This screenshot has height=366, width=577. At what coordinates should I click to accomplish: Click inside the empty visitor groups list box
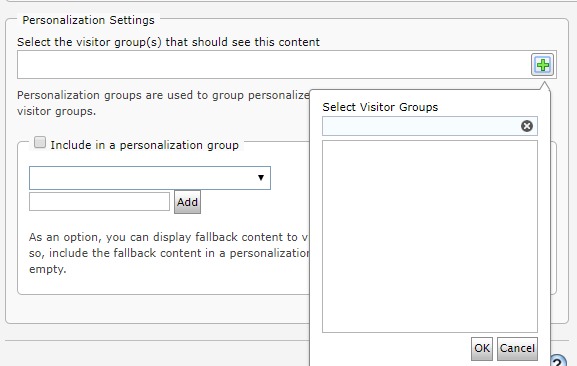click(430, 237)
